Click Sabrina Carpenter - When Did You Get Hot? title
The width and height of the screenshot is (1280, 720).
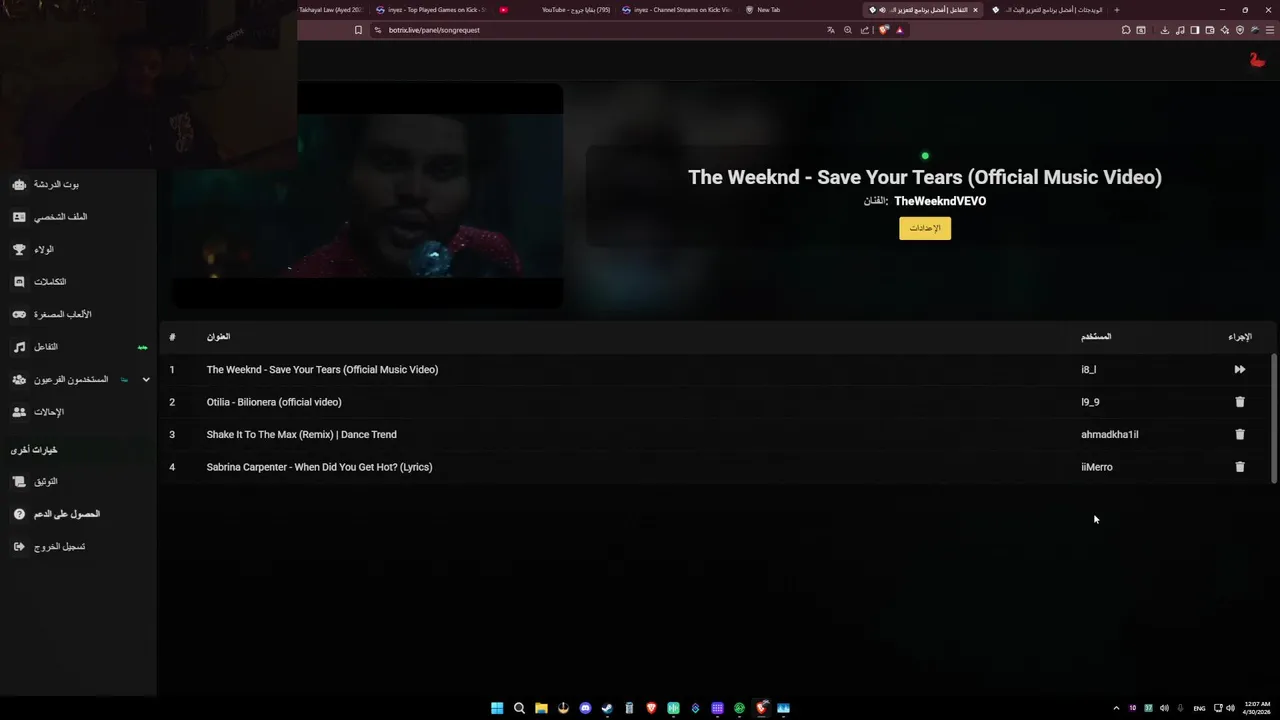pos(319,467)
